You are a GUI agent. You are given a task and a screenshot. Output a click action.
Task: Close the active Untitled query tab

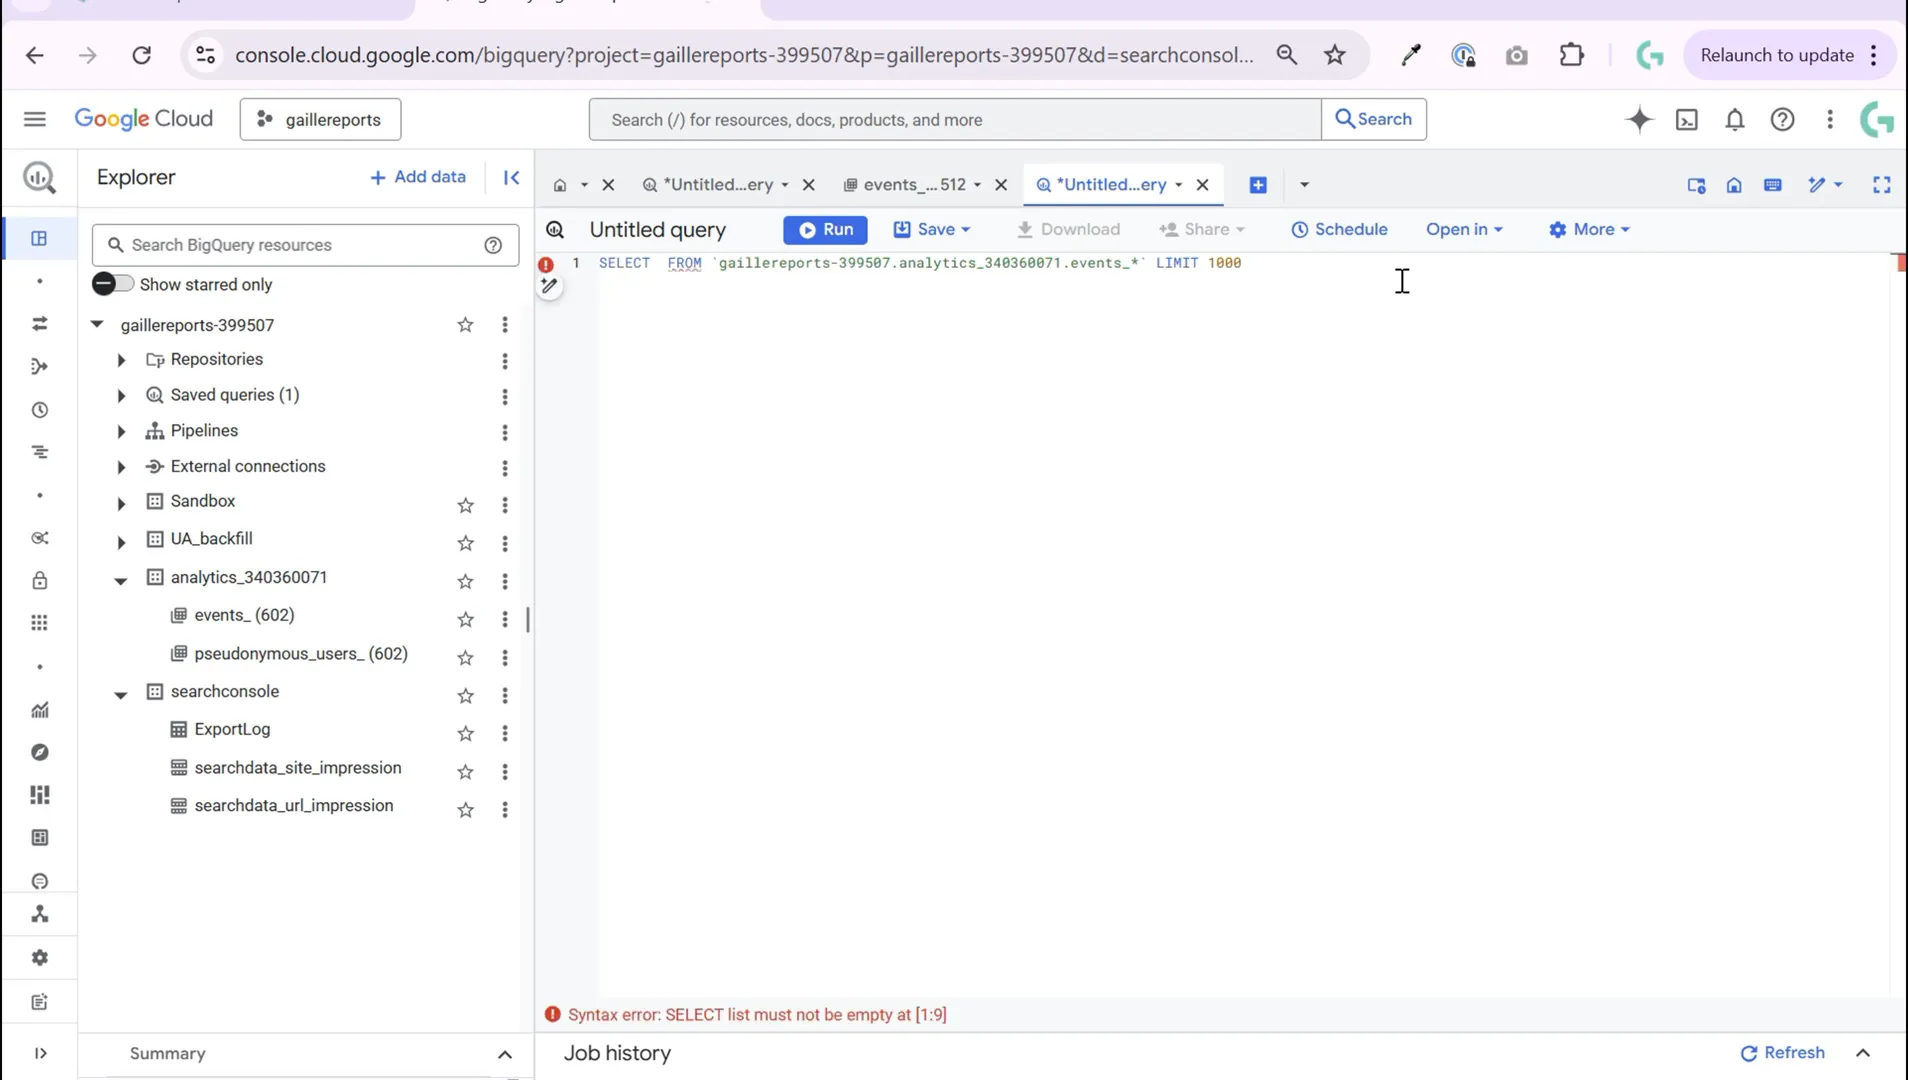pyautogui.click(x=1203, y=185)
